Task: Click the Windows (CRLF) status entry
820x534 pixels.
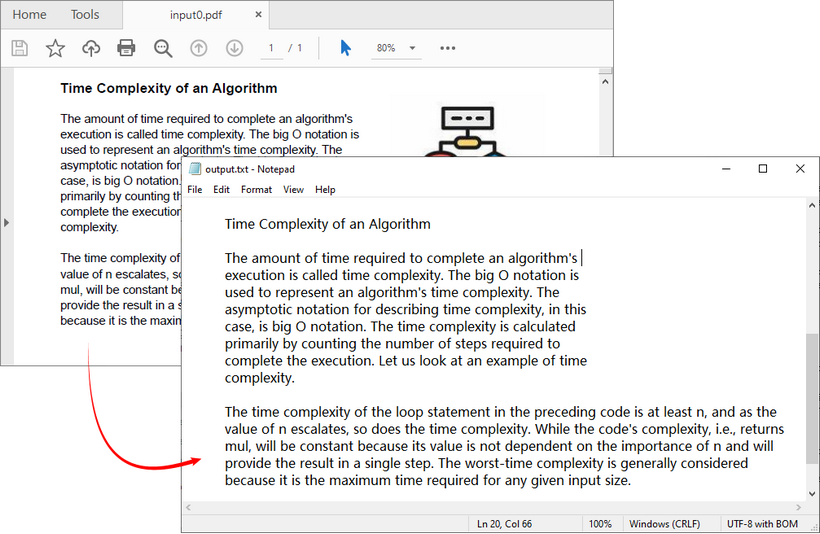Action: (x=664, y=524)
